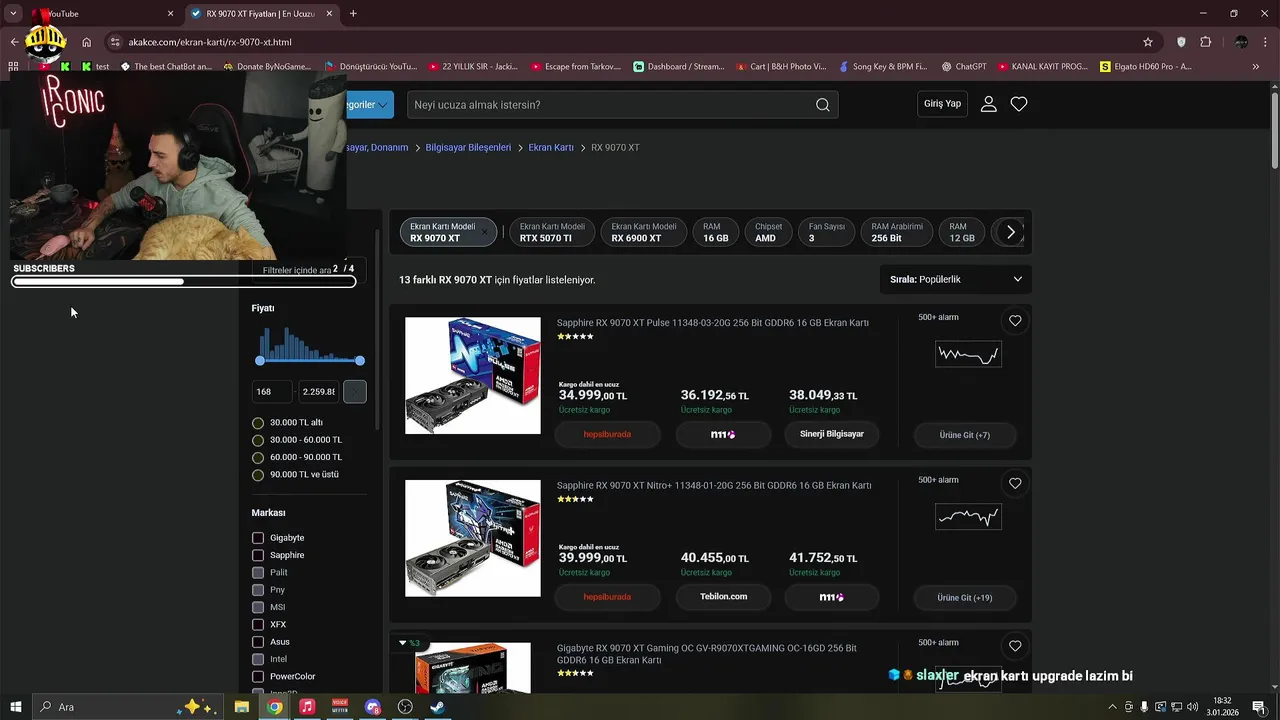Open Windows notification center icon
Image resolution: width=1280 pixels, height=720 pixels.
click(x=1259, y=707)
